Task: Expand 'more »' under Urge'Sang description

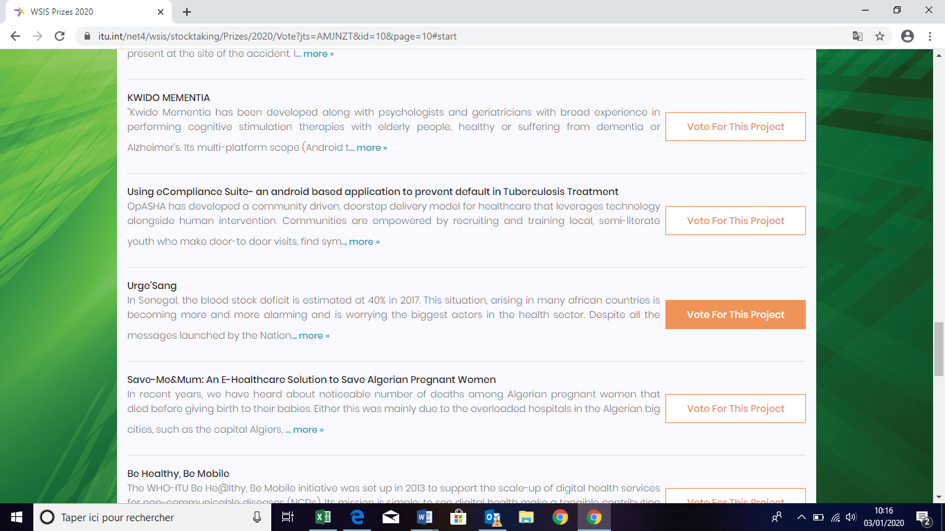Action: tap(313, 336)
